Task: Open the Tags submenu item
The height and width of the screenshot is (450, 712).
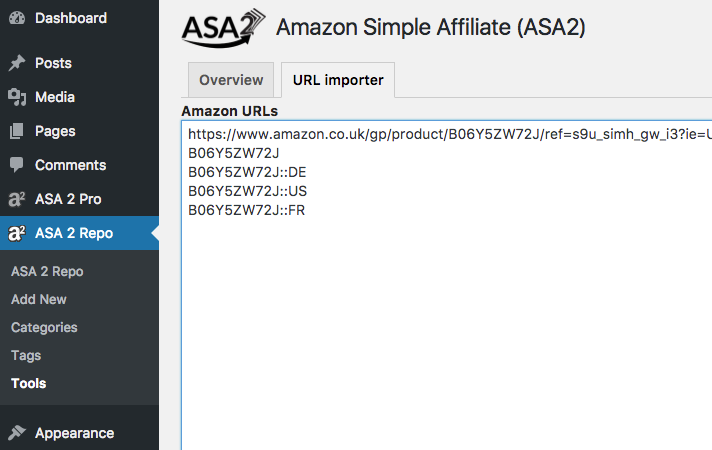Action: 26,355
